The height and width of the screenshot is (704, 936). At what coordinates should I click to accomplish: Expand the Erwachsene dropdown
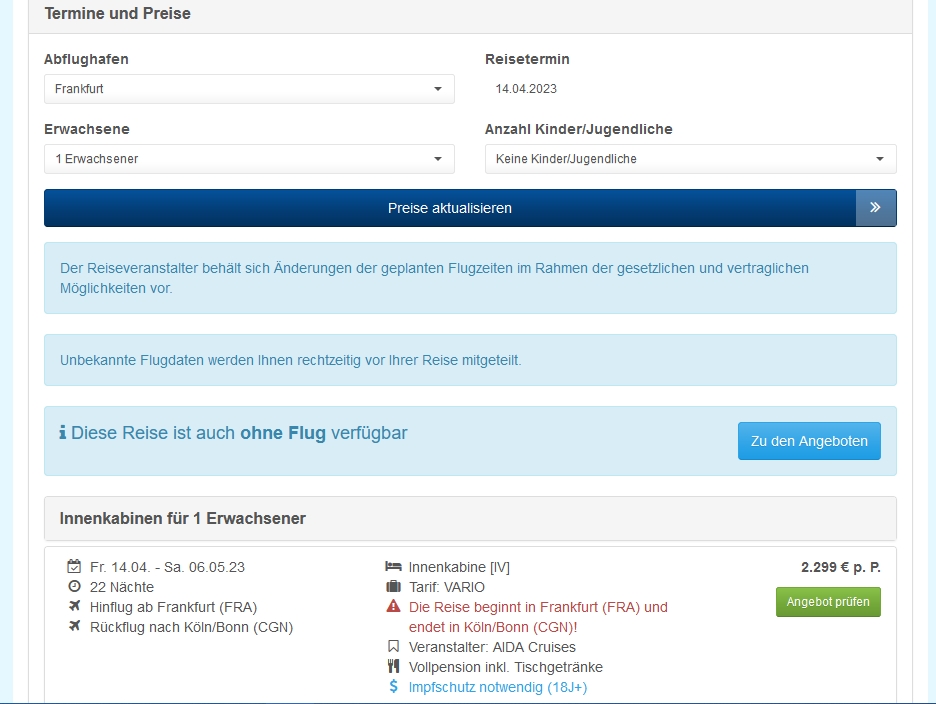coord(249,159)
